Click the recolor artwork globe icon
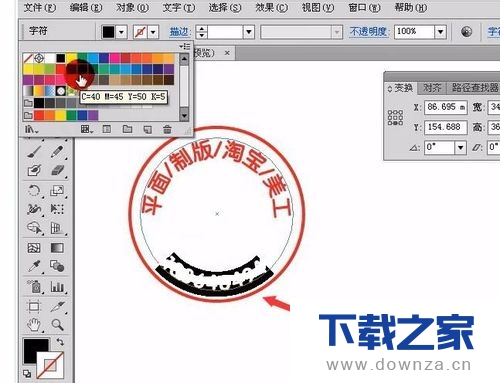 coord(466,32)
